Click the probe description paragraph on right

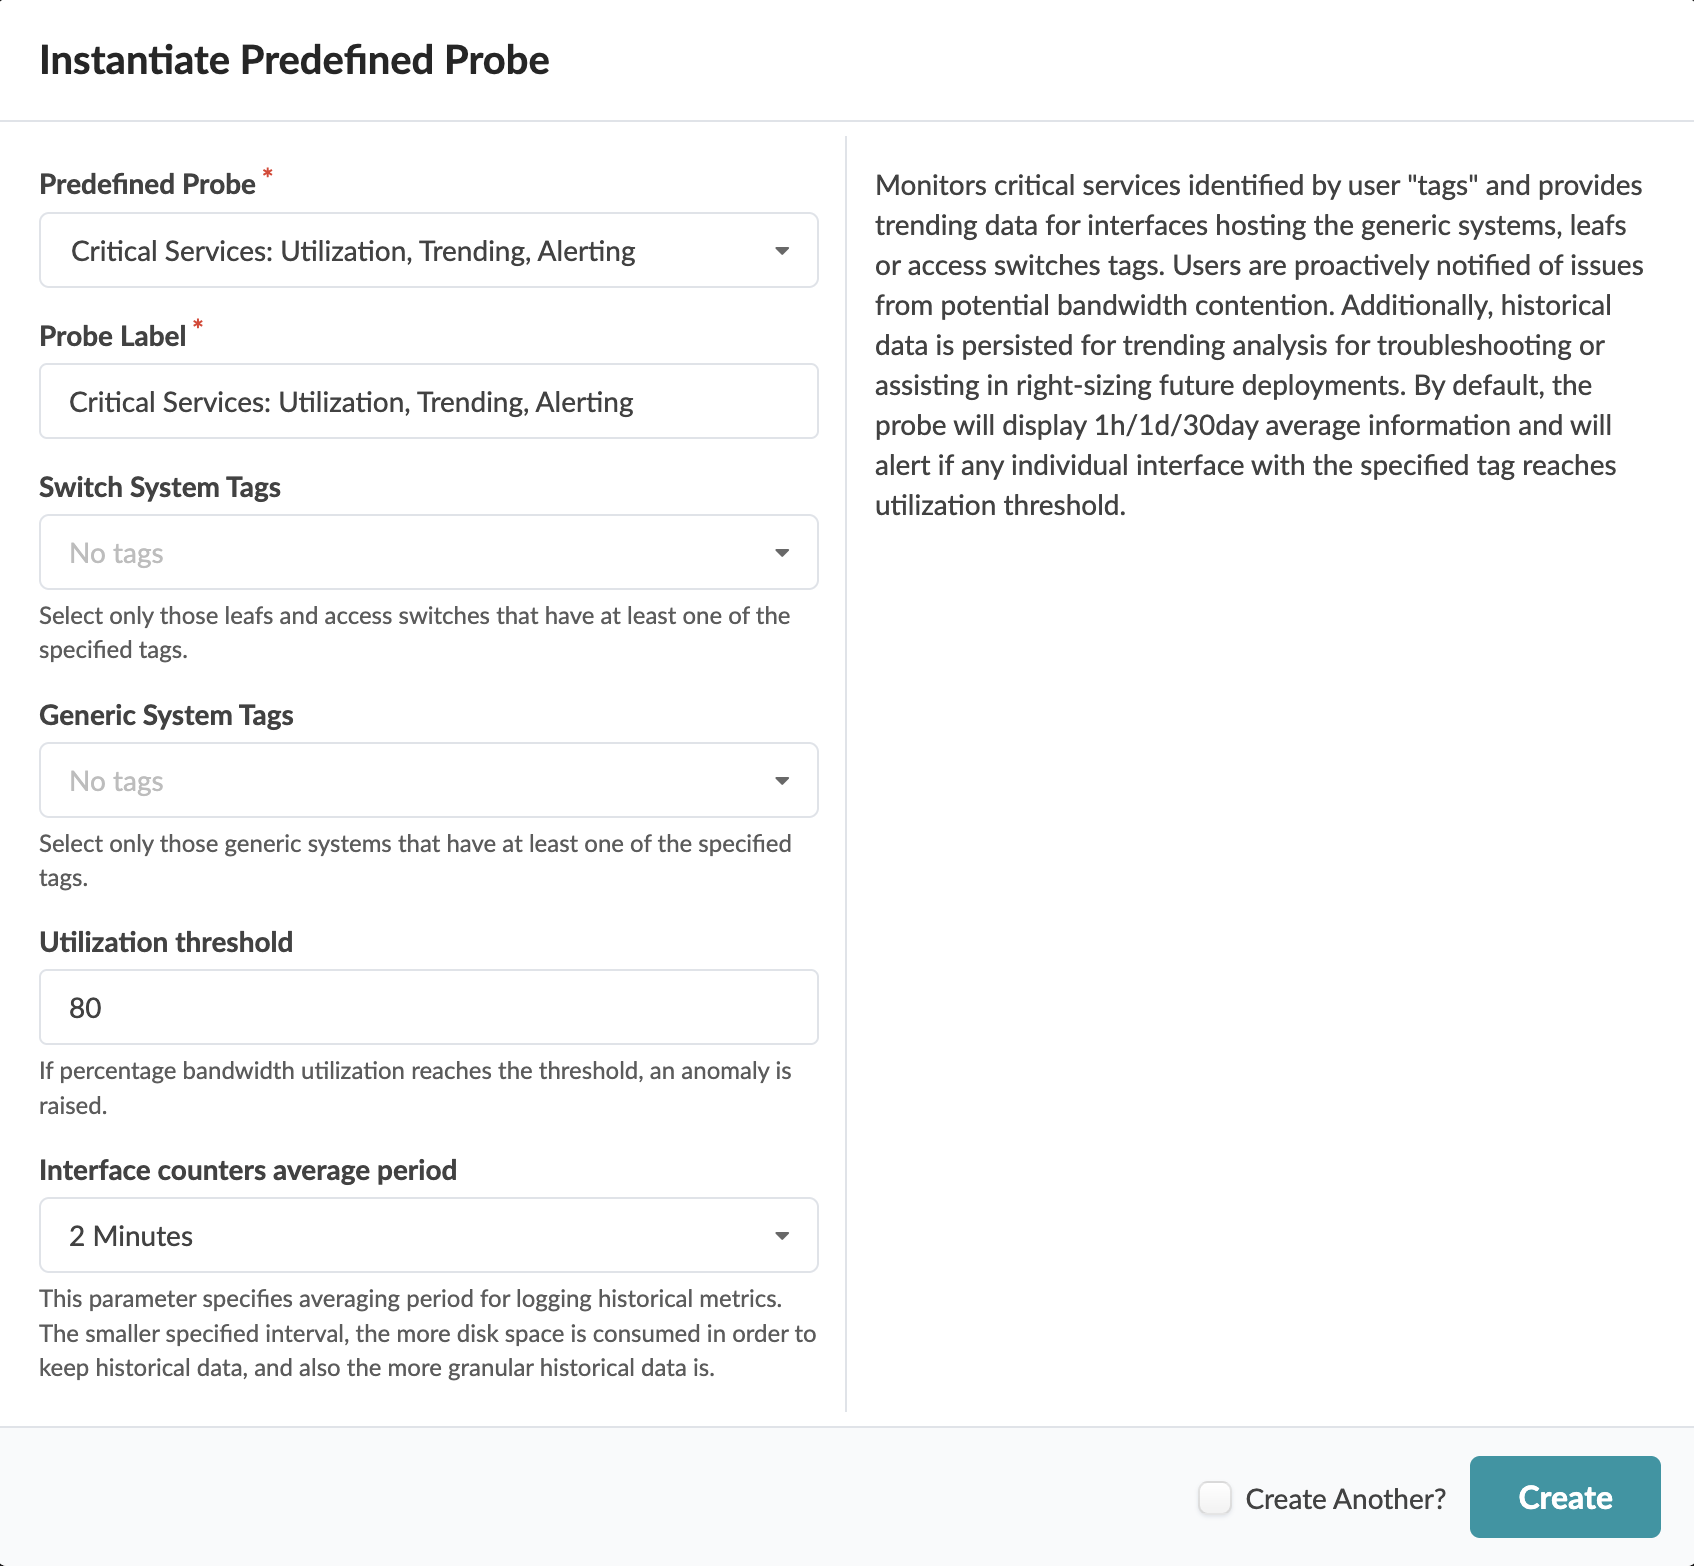point(1258,345)
